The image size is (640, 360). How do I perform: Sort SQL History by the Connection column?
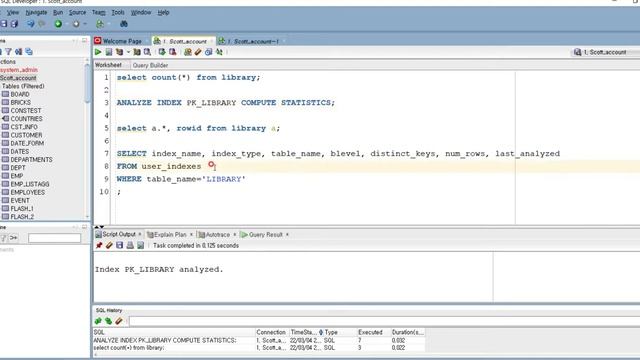[271, 332]
